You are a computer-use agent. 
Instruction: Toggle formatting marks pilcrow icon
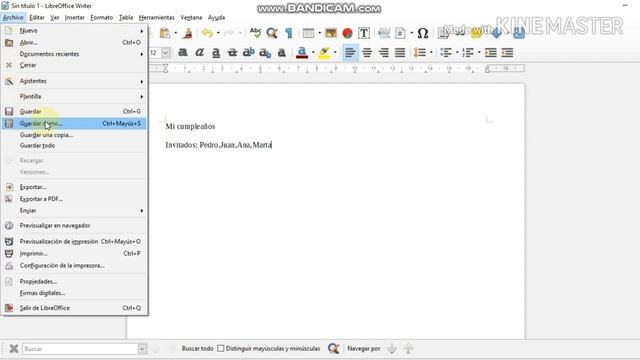[289, 33]
